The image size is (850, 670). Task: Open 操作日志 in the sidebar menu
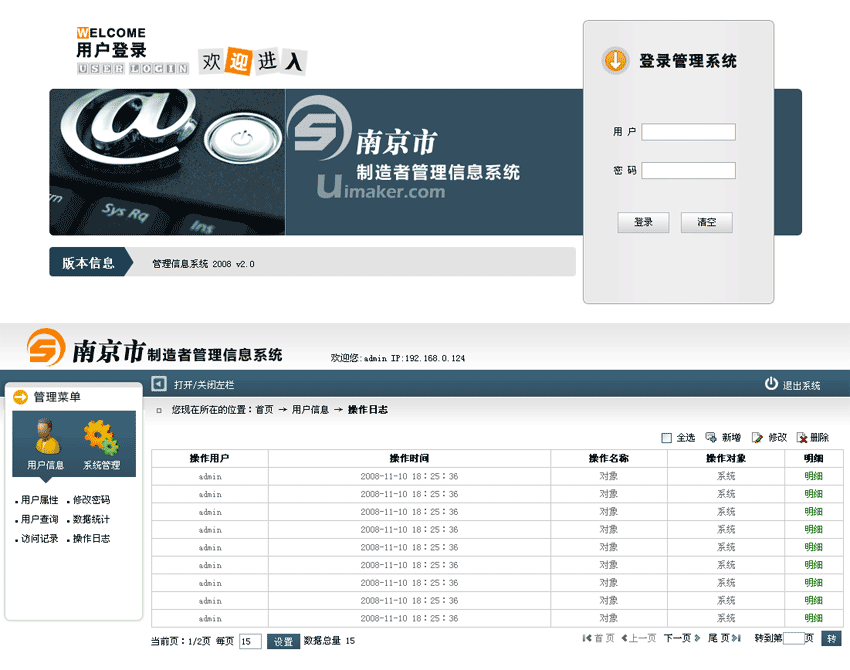pyautogui.click(x=91, y=539)
